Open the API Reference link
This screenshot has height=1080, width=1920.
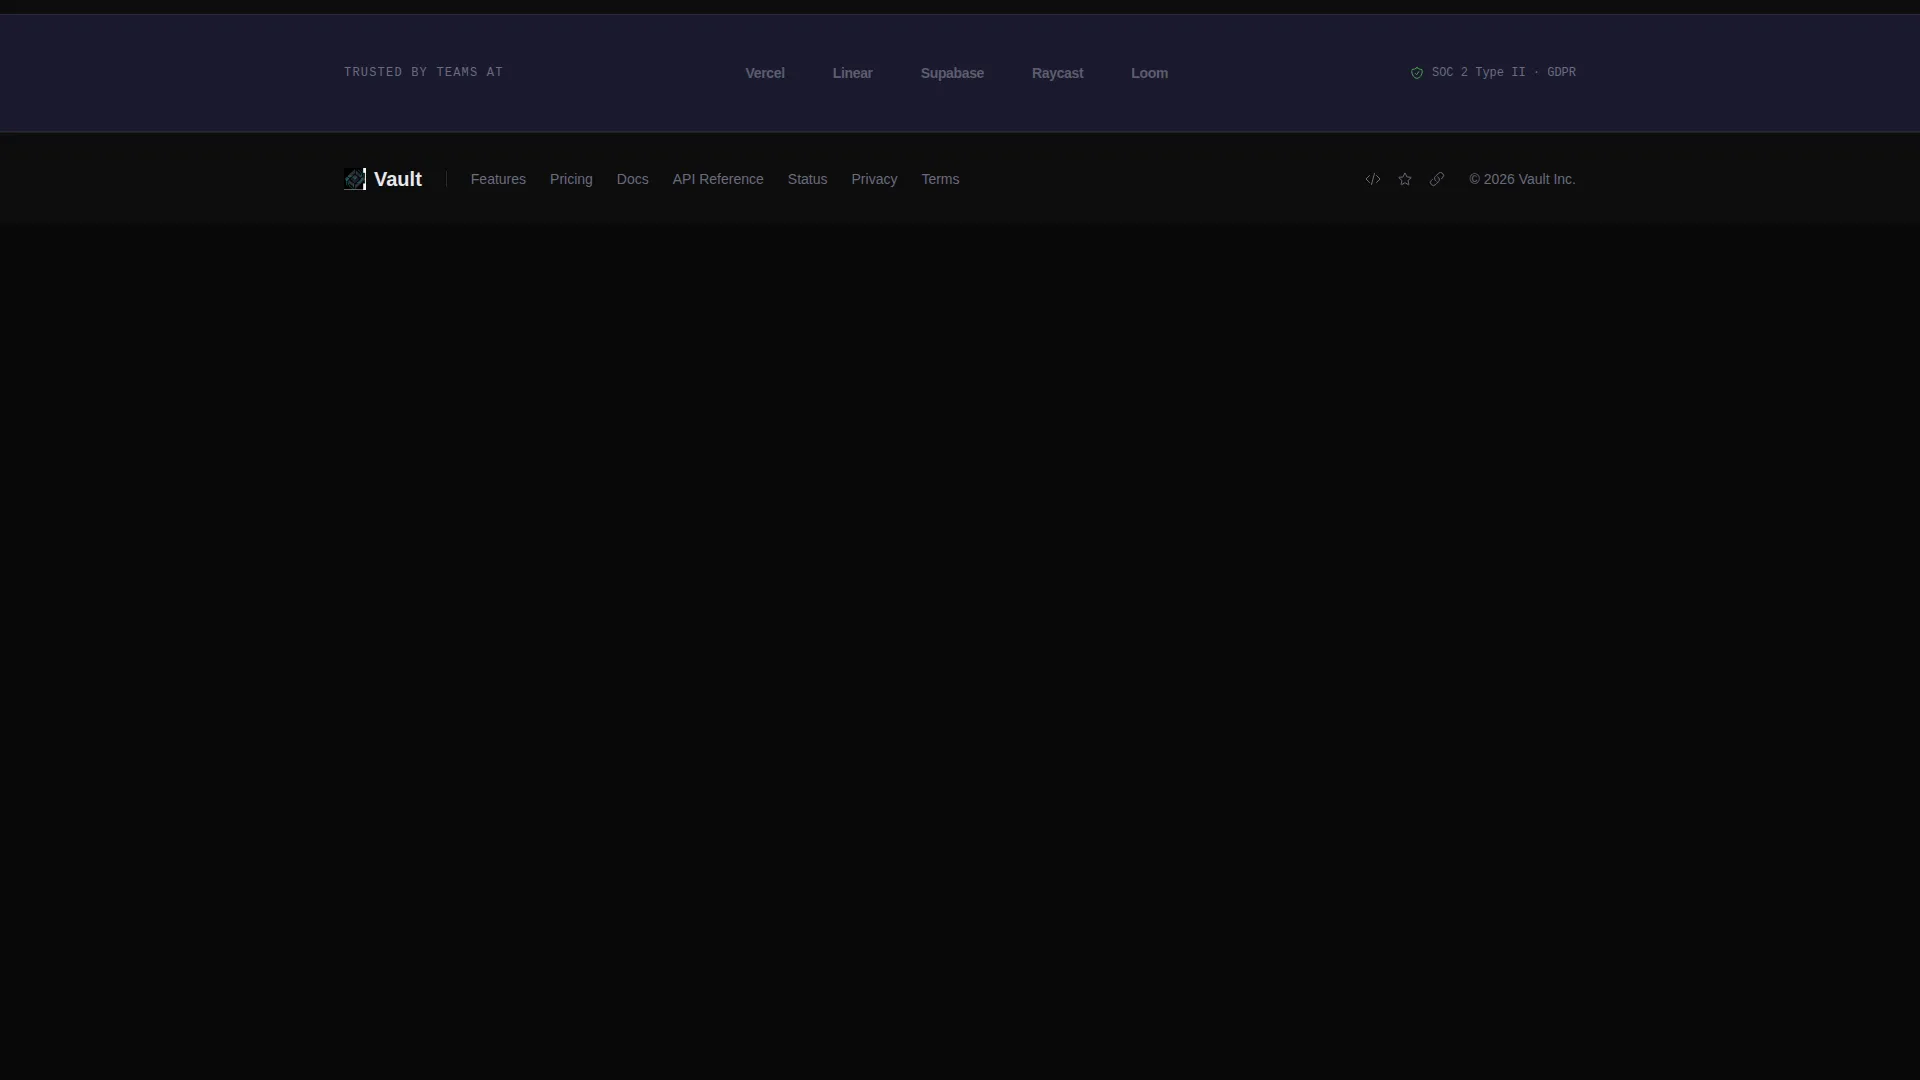(718, 179)
